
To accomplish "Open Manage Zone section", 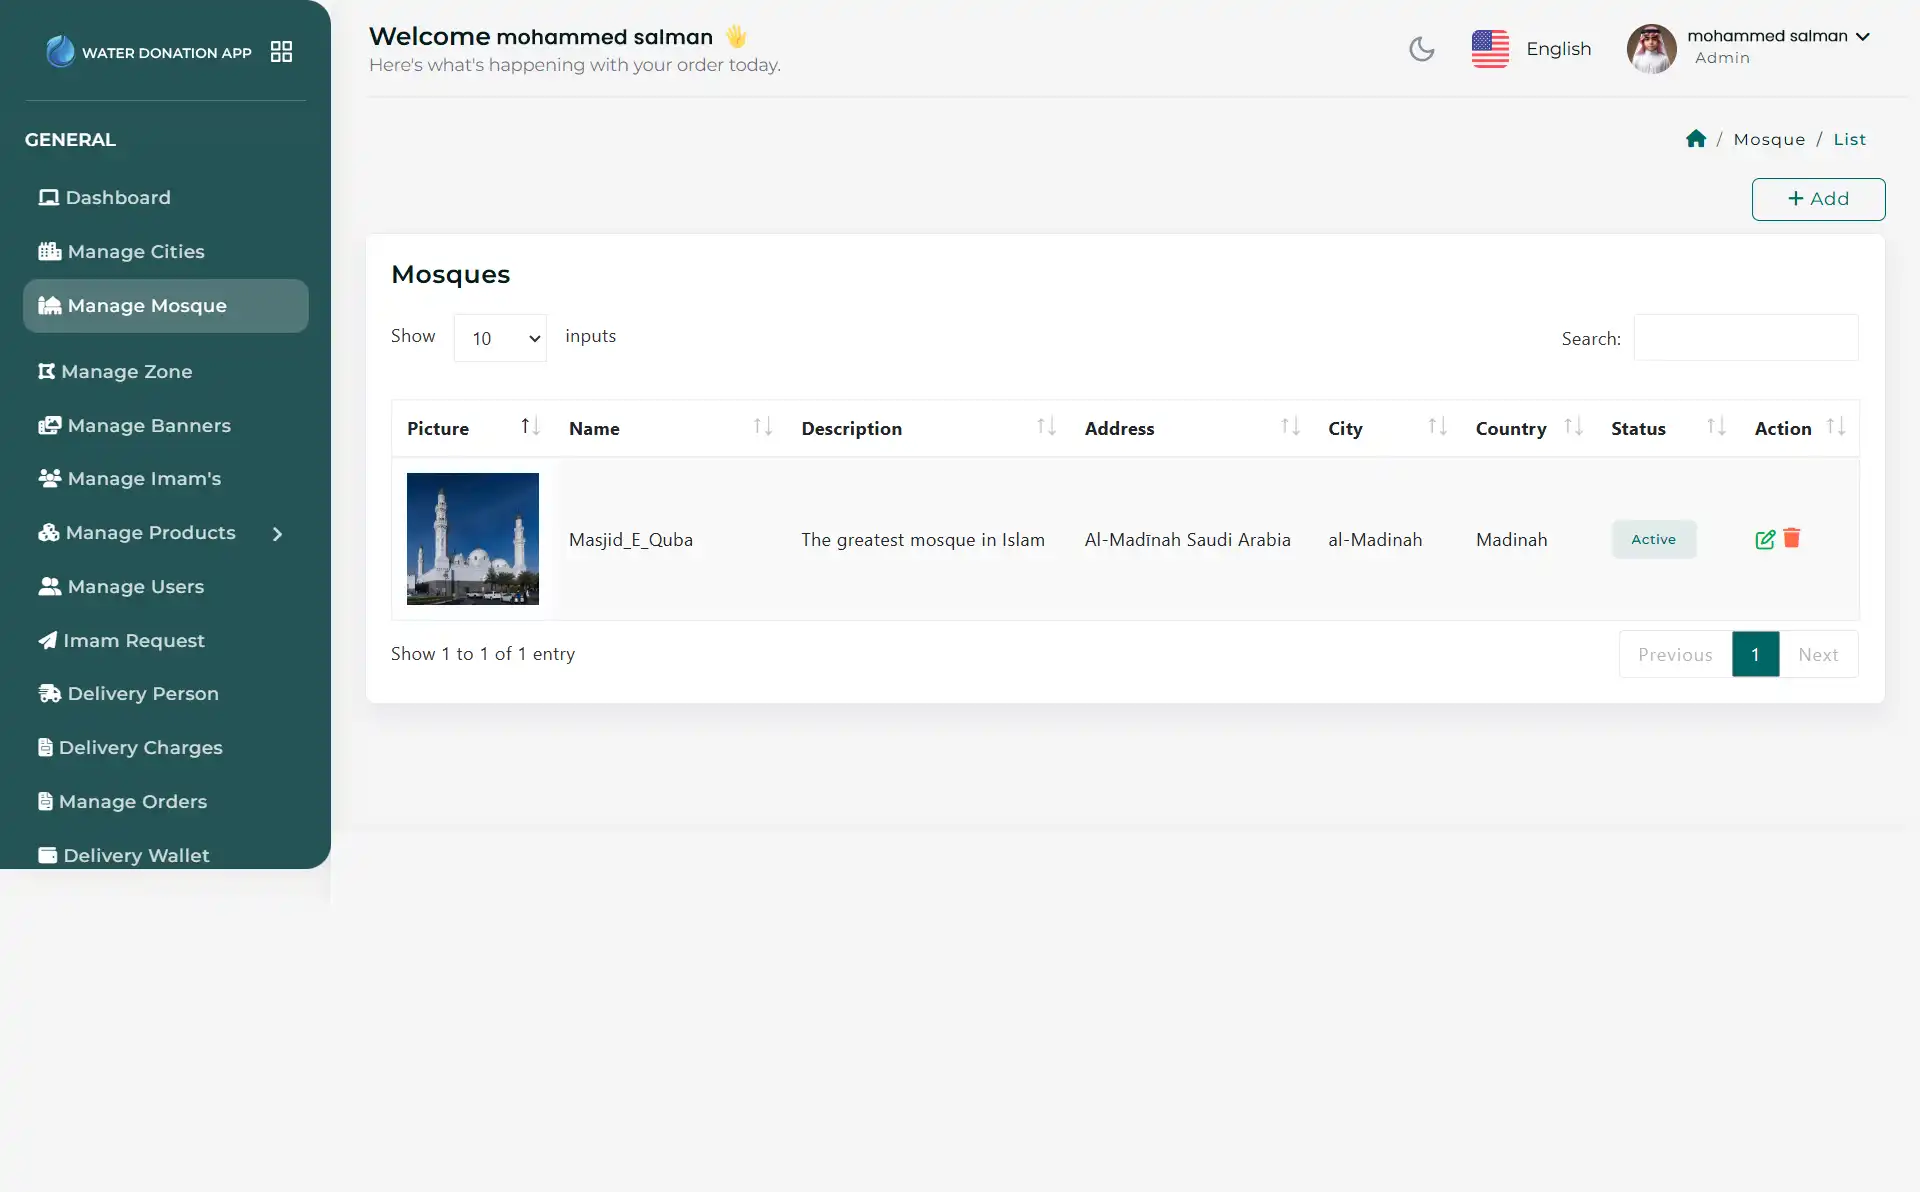I will coord(126,371).
